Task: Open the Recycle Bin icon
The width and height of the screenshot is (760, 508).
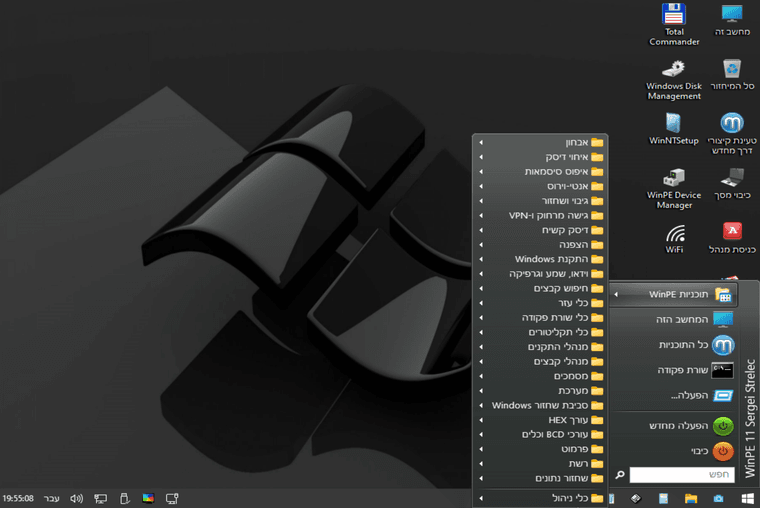Action: coord(732,75)
